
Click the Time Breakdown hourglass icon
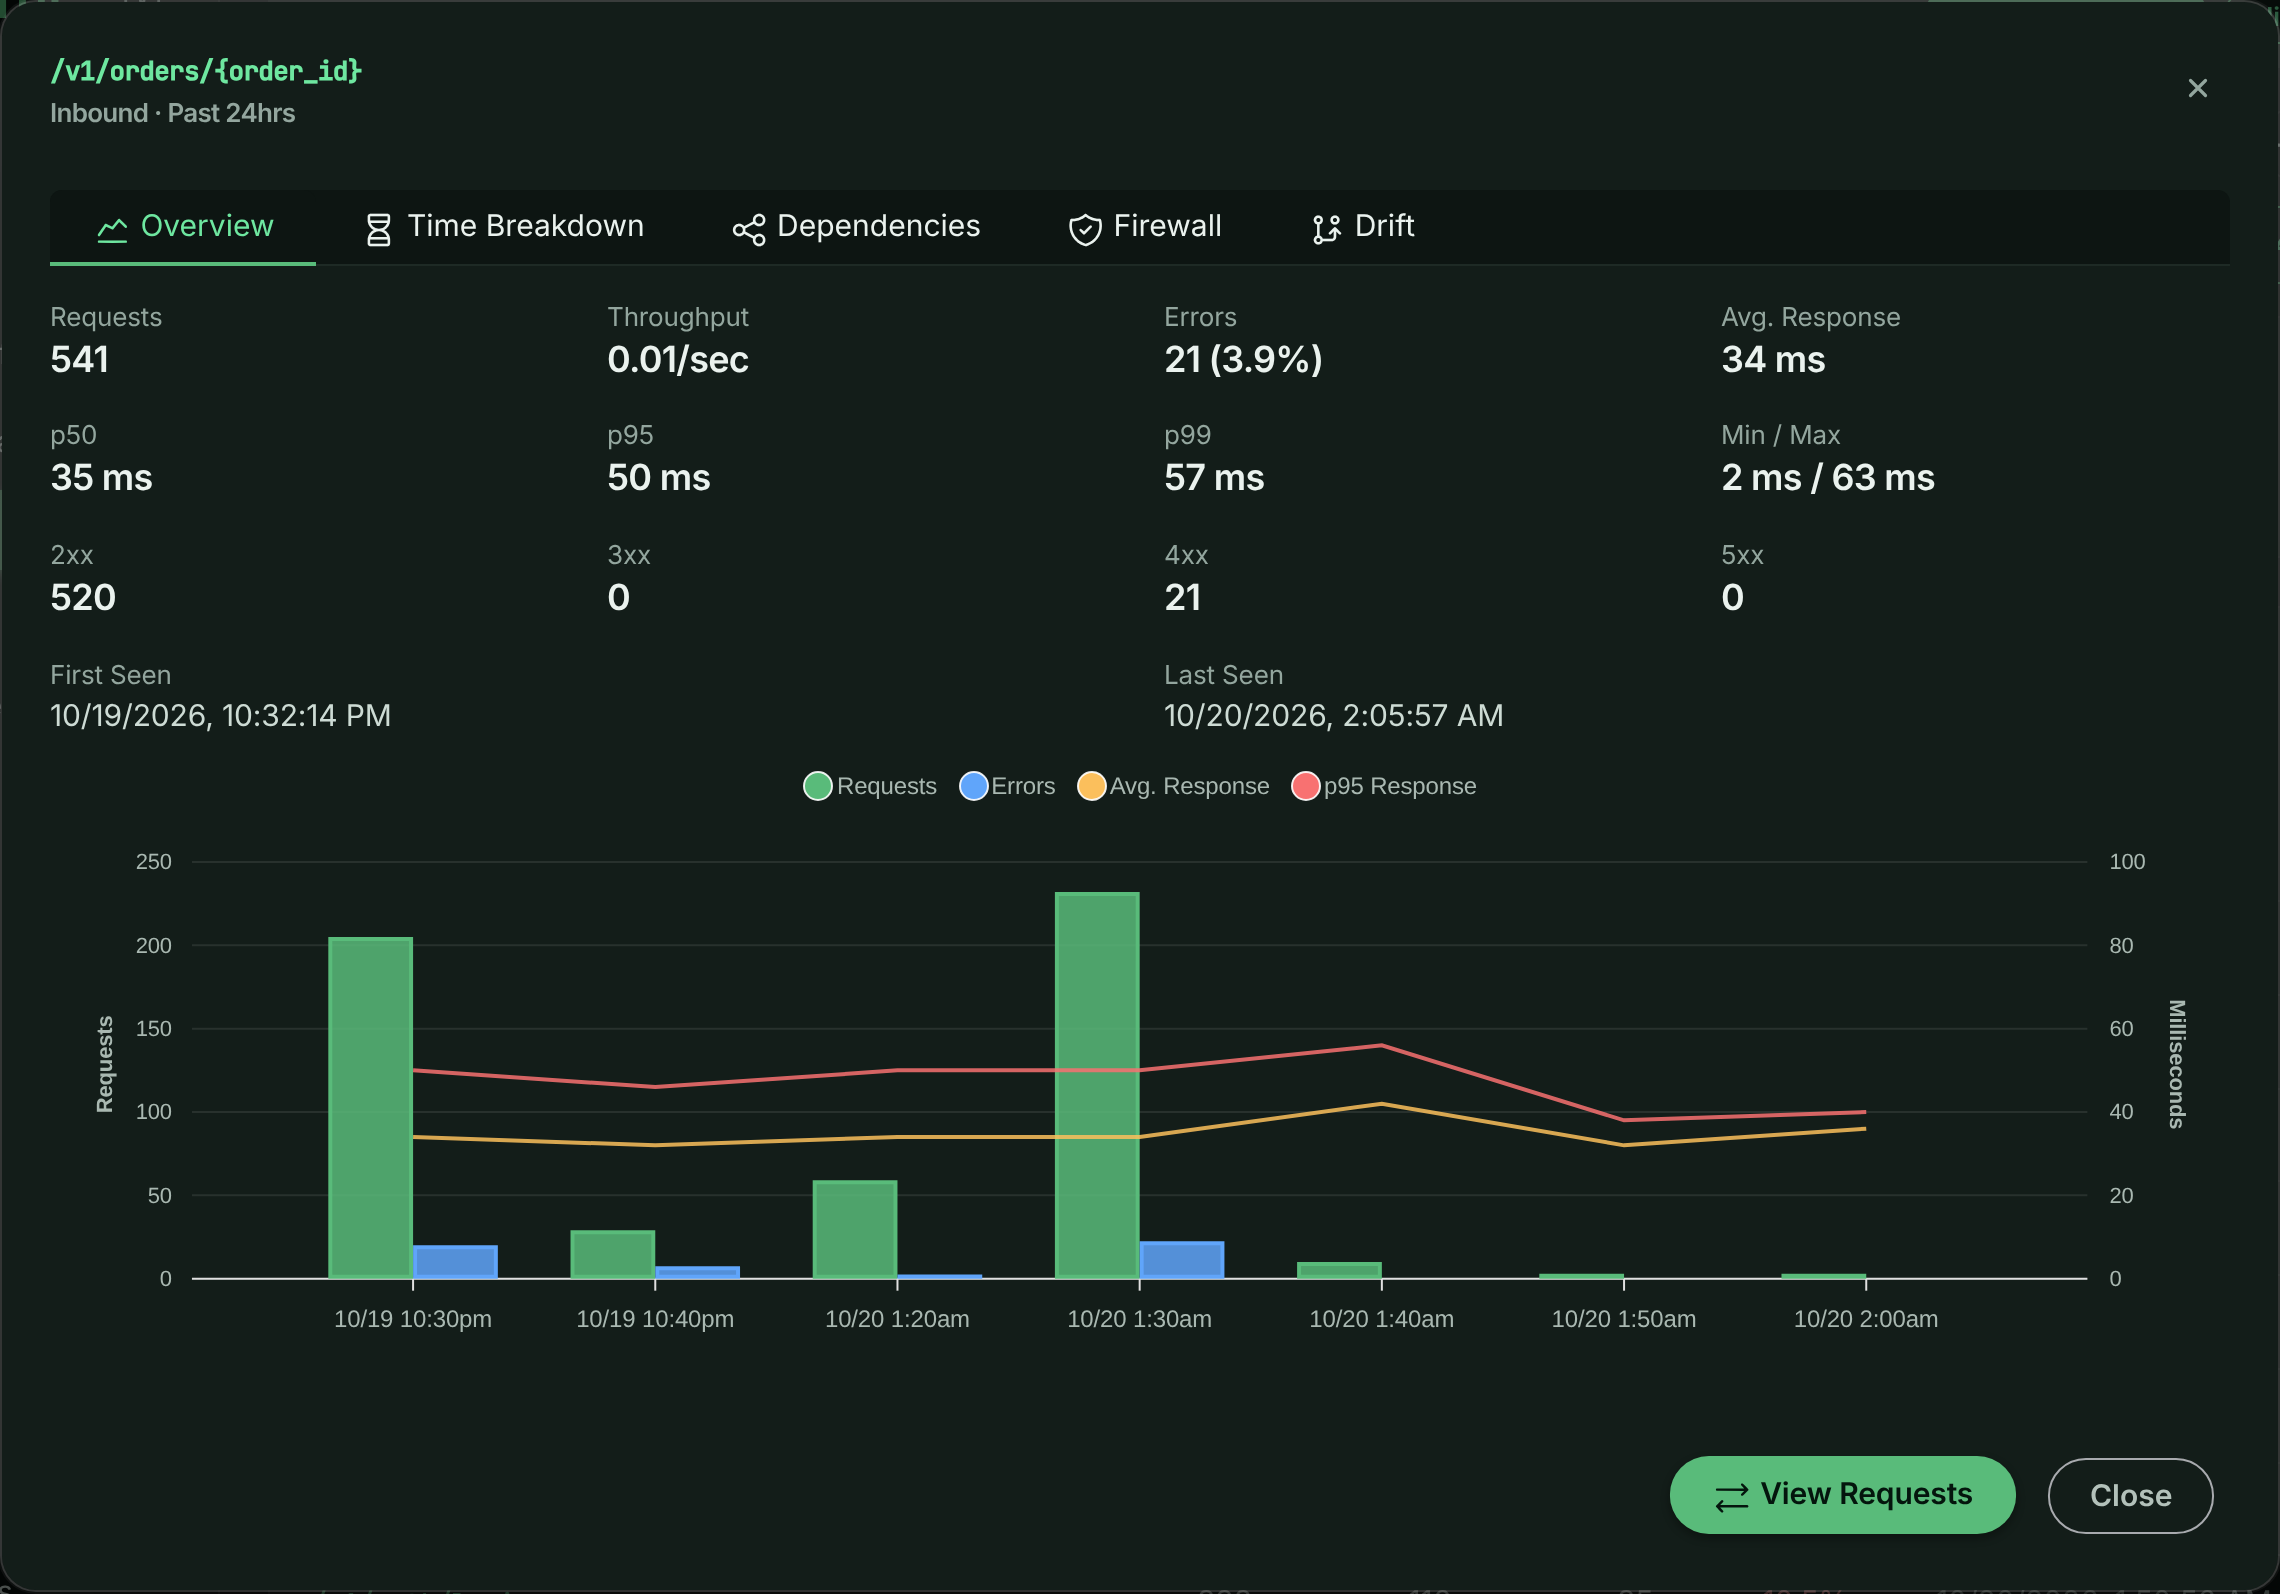(x=378, y=229)
